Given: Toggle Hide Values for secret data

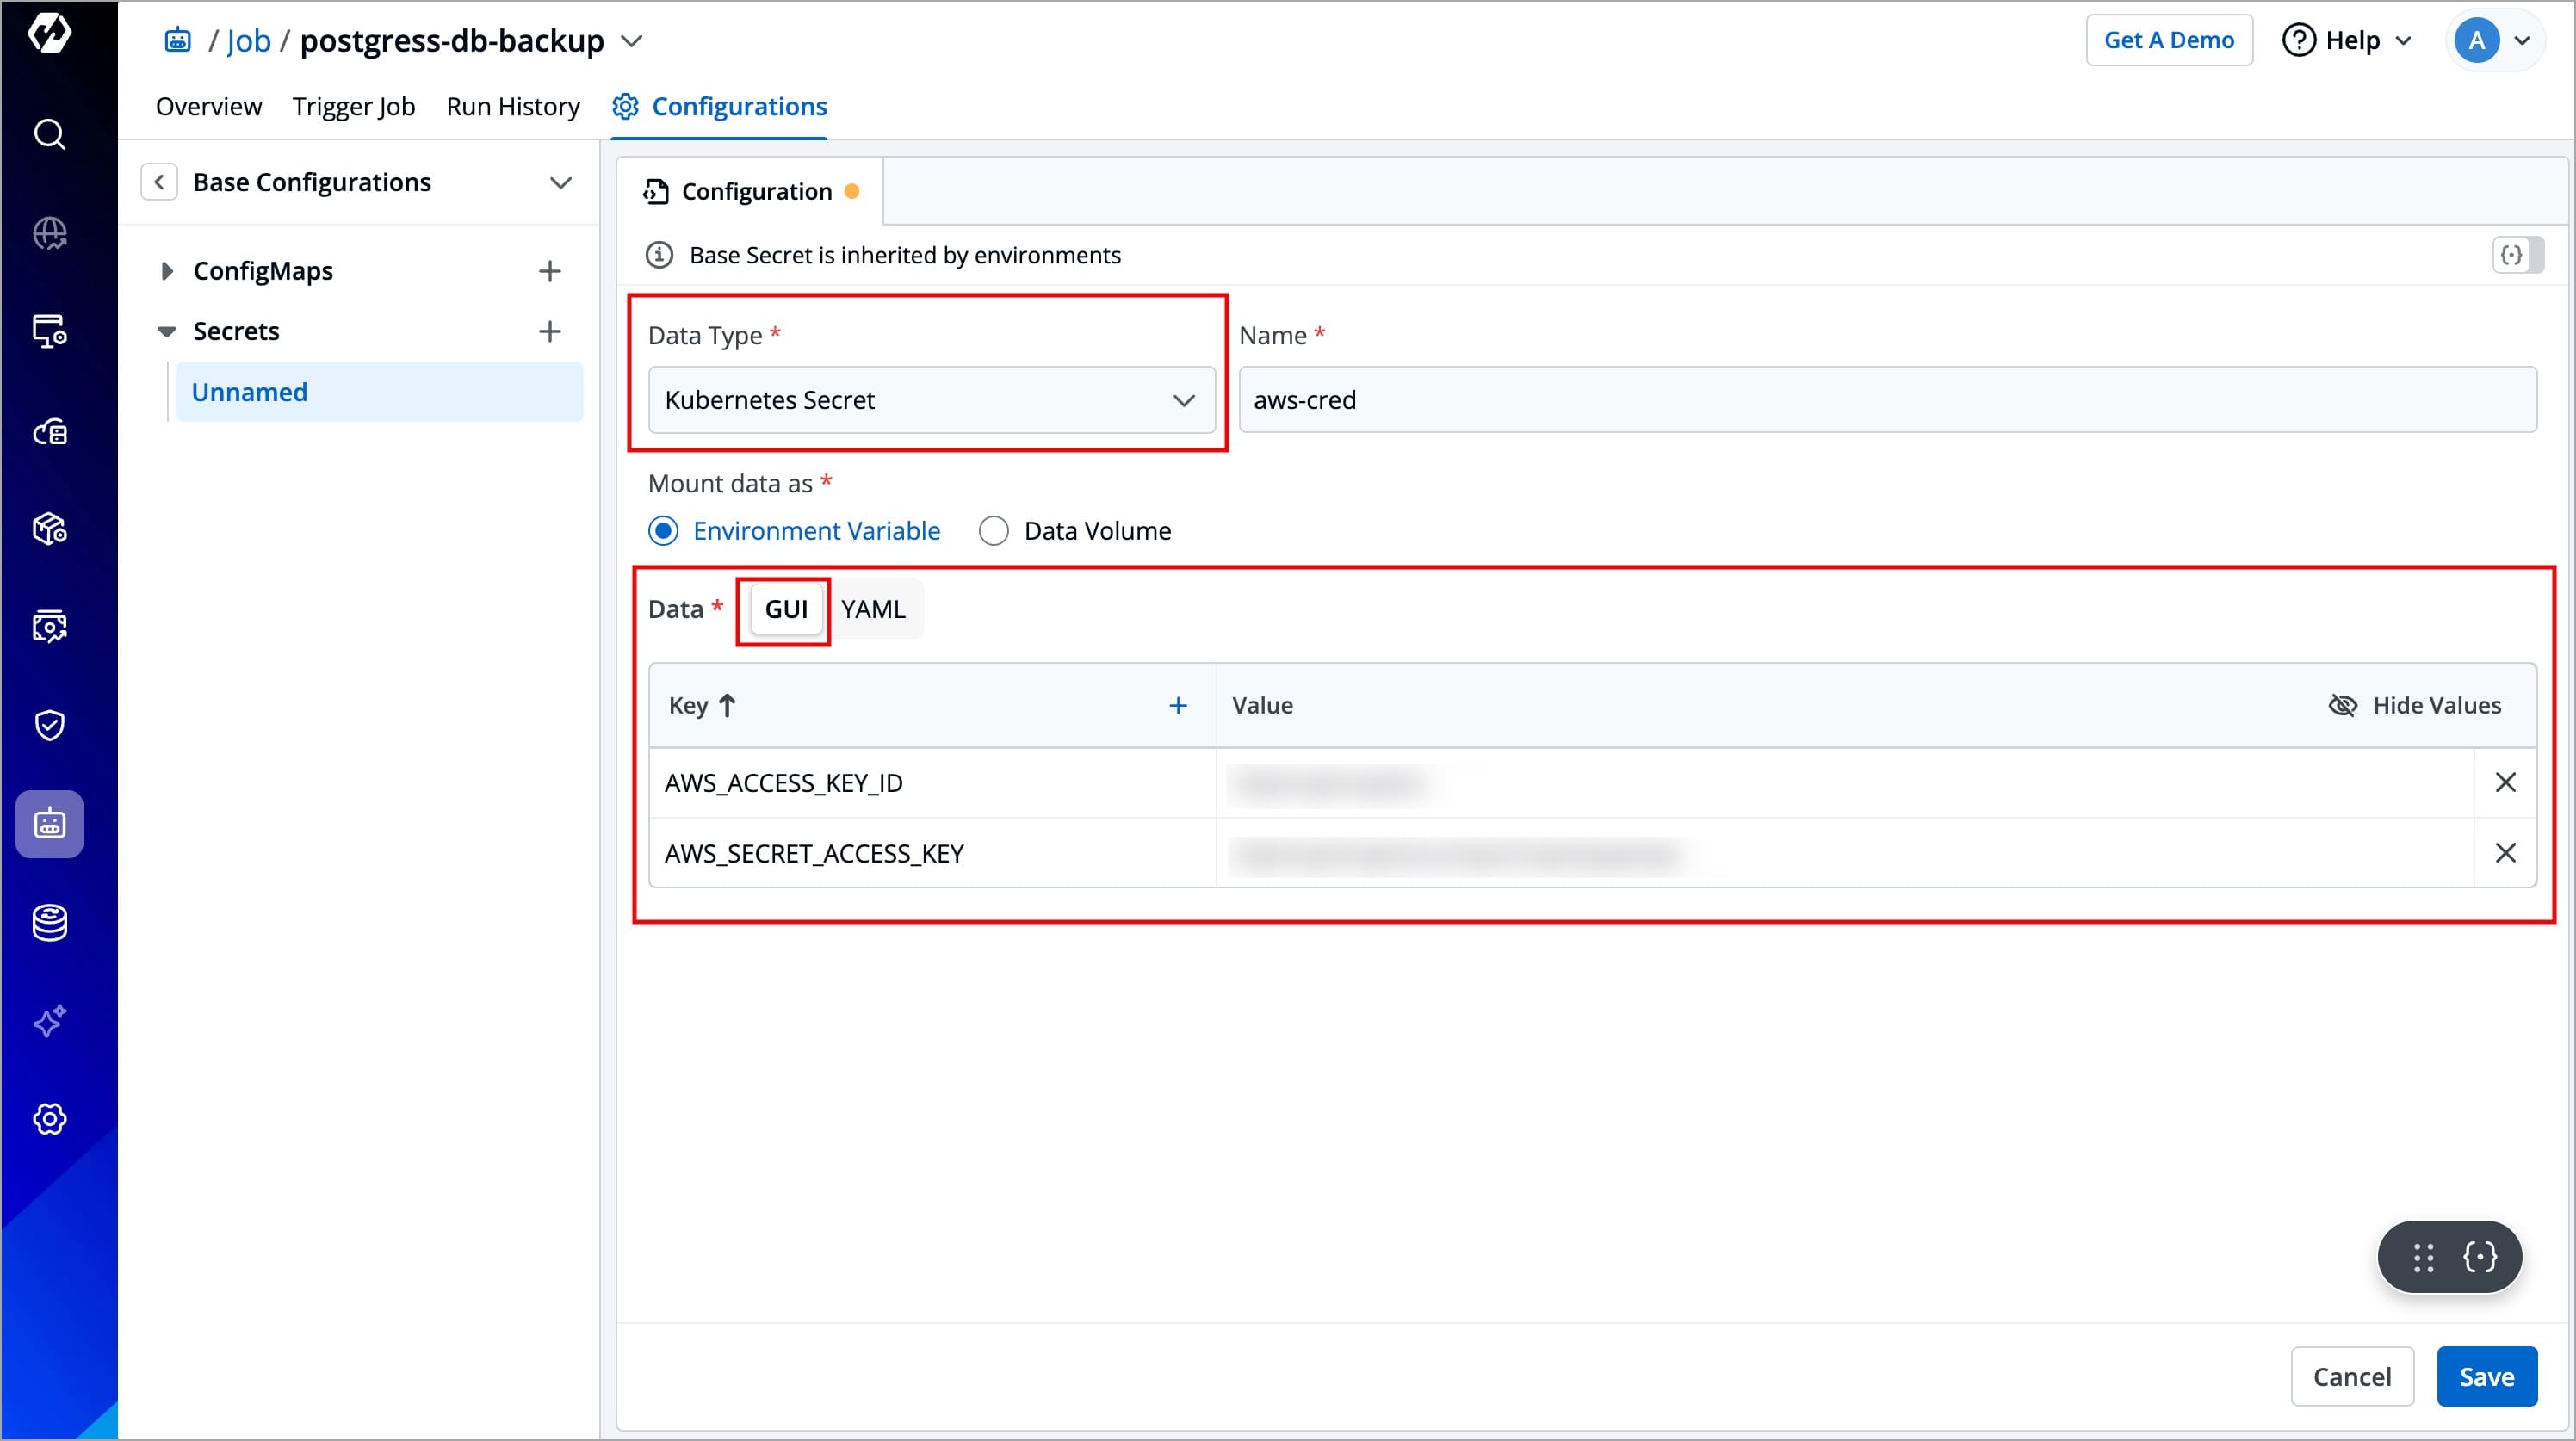Looking at the screenshot, I should (x=2415, y=706).
